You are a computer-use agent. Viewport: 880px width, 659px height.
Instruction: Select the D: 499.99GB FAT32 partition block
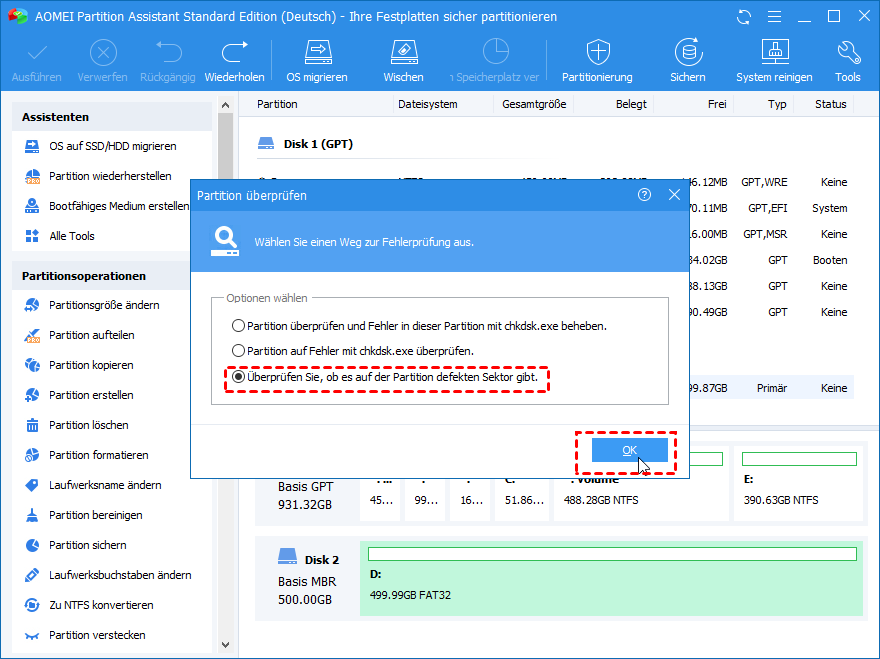(x=612, y=578)
